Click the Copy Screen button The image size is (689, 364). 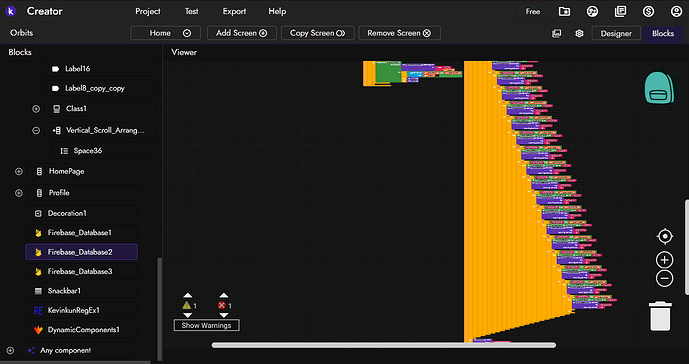[318, 33]
